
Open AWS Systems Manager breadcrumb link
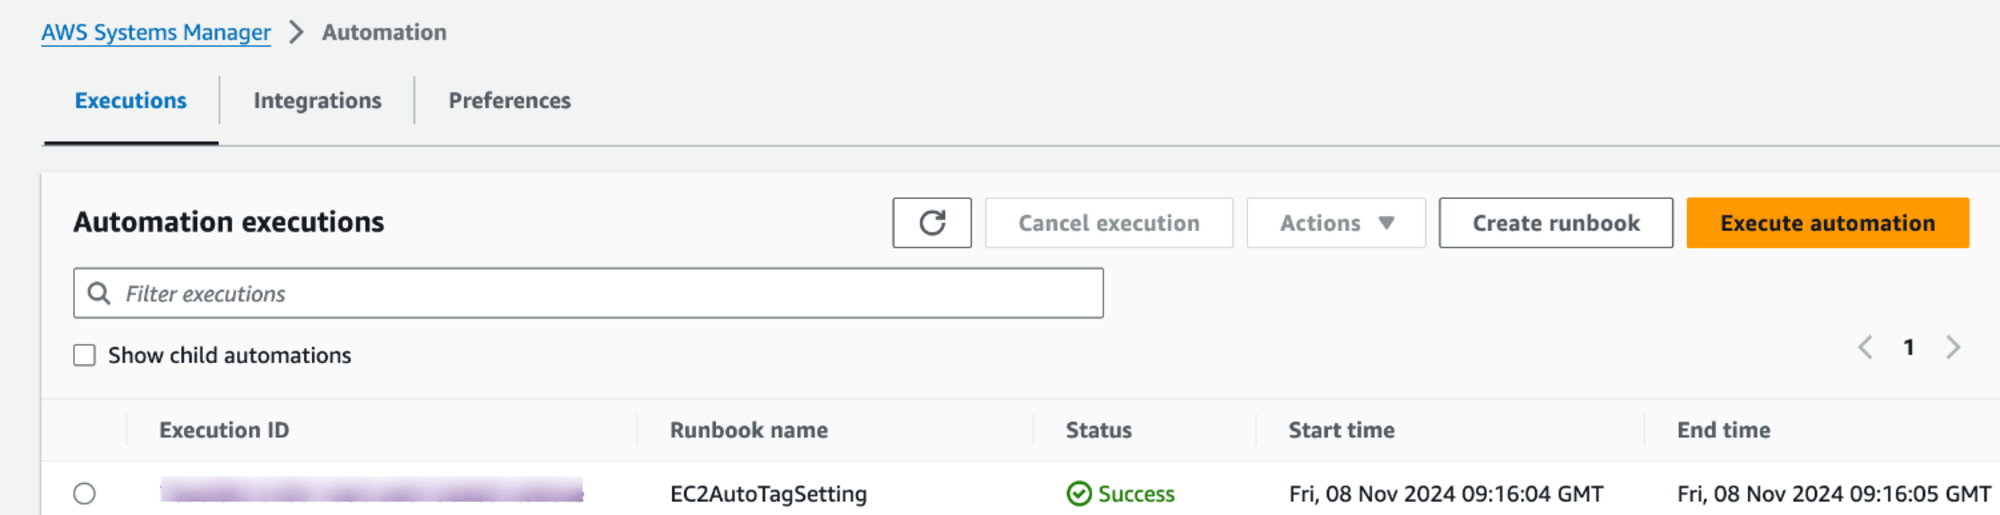(156, 32)
